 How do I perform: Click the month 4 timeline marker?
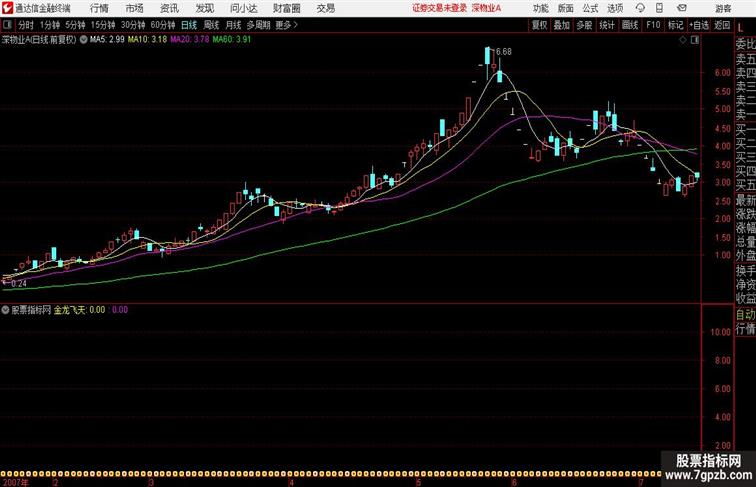[x=291, y=483]
